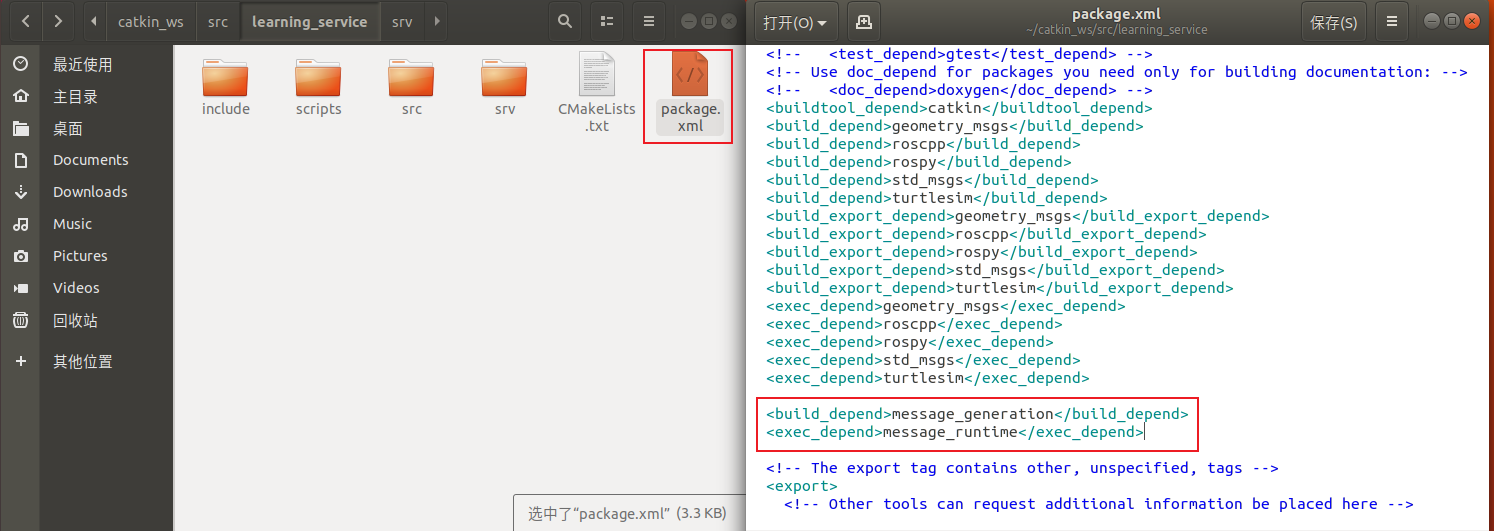Open the include folder

tap(226, 87)
